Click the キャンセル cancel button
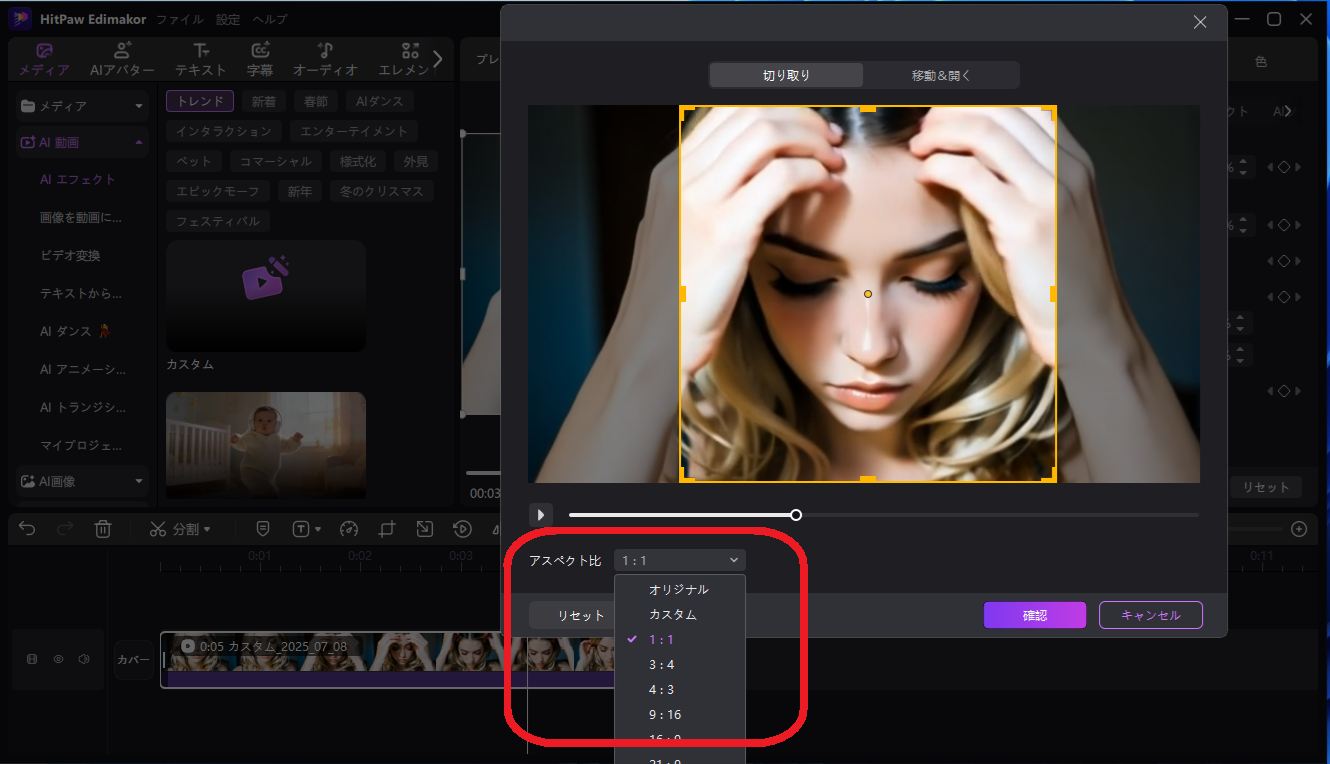Screen dimensions: 1330x764 [1151, 615]
